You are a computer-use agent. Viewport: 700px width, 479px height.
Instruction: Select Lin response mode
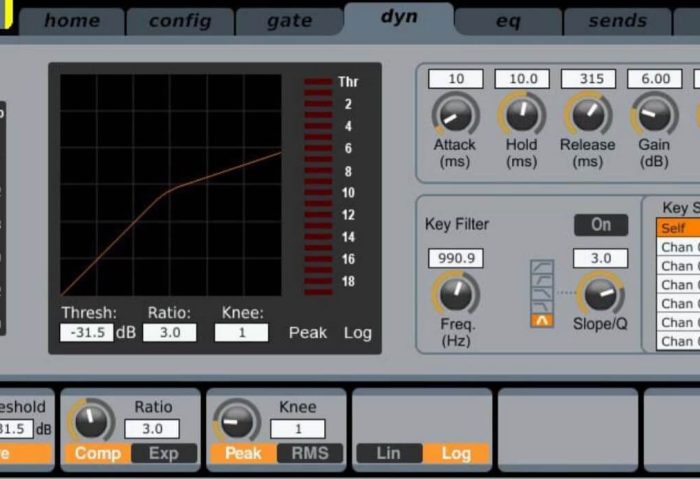(x=389, y=453)
